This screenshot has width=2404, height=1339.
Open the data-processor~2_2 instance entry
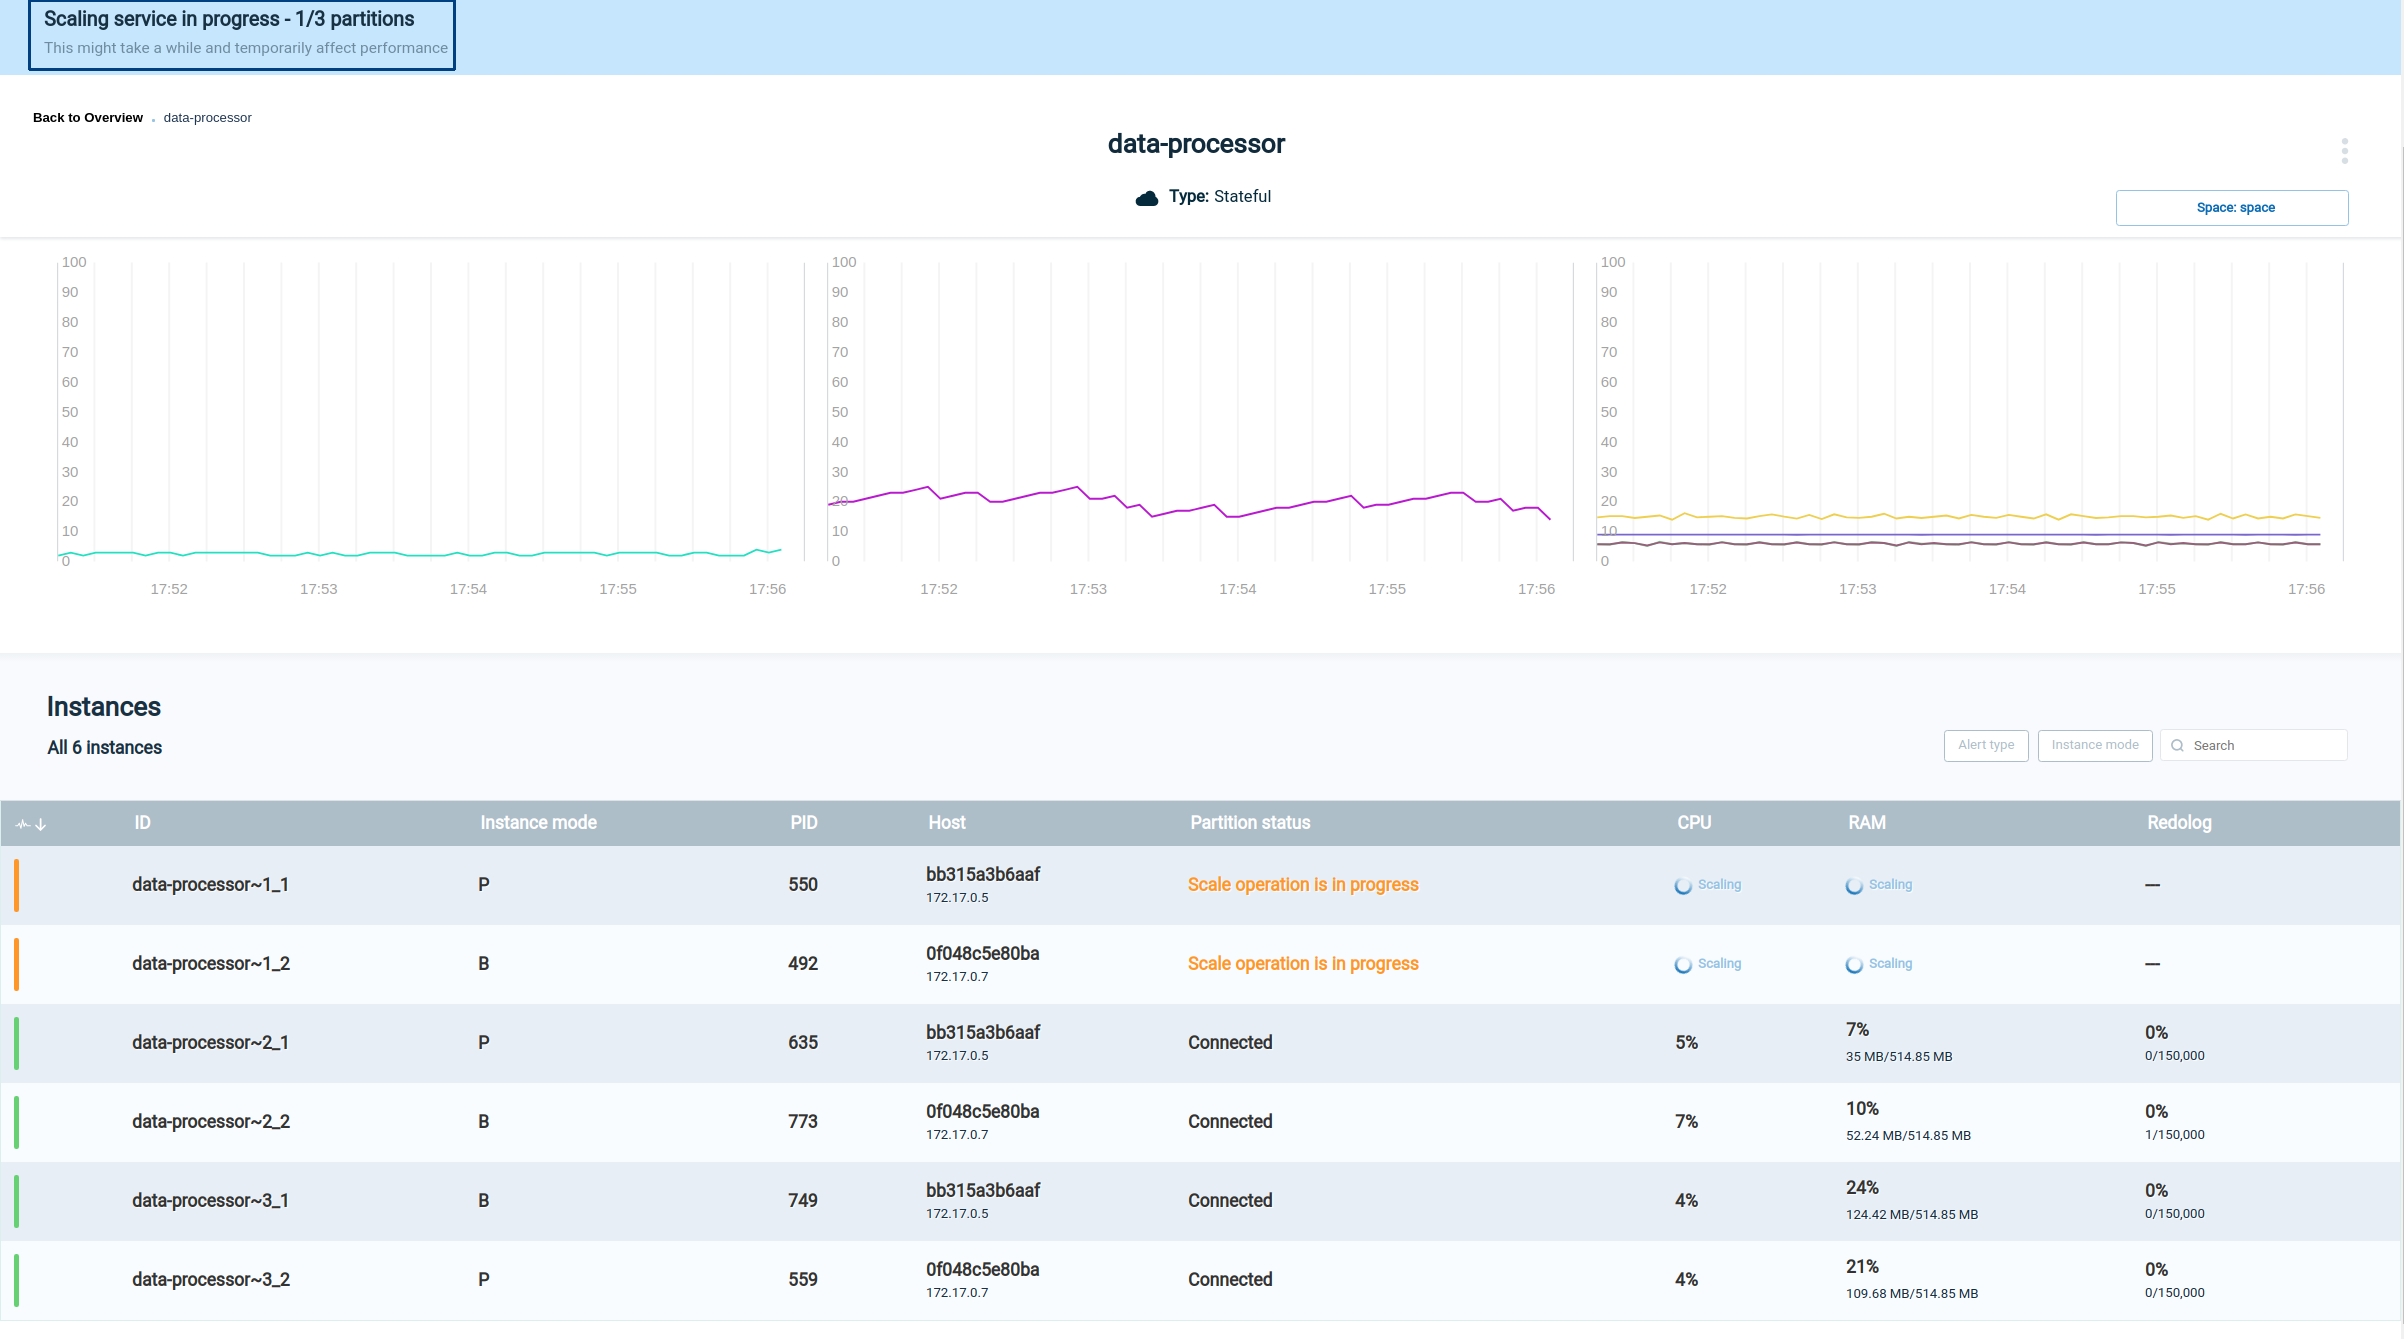[x=211, y=1122]
